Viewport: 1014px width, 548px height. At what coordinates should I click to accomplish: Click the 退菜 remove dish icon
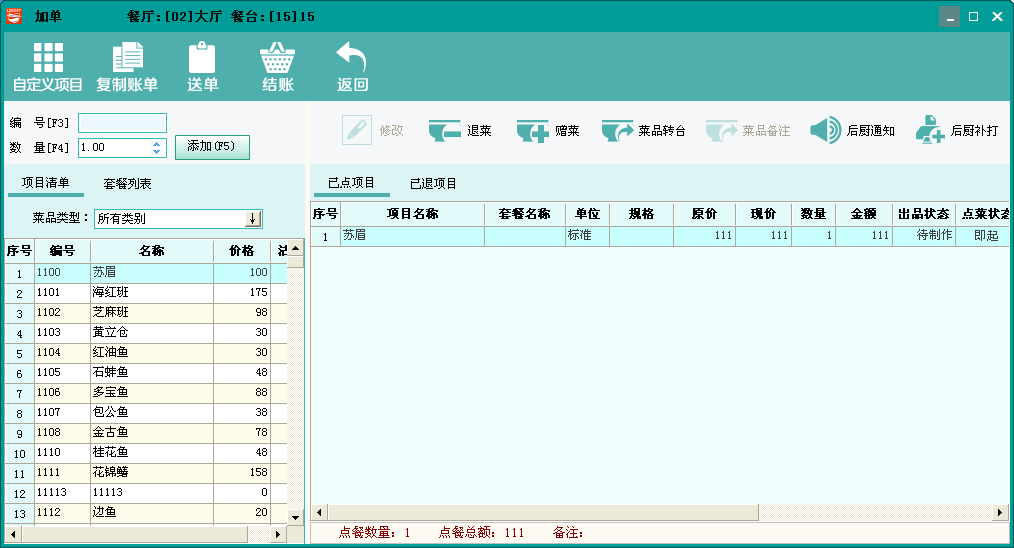click(444, 131)
